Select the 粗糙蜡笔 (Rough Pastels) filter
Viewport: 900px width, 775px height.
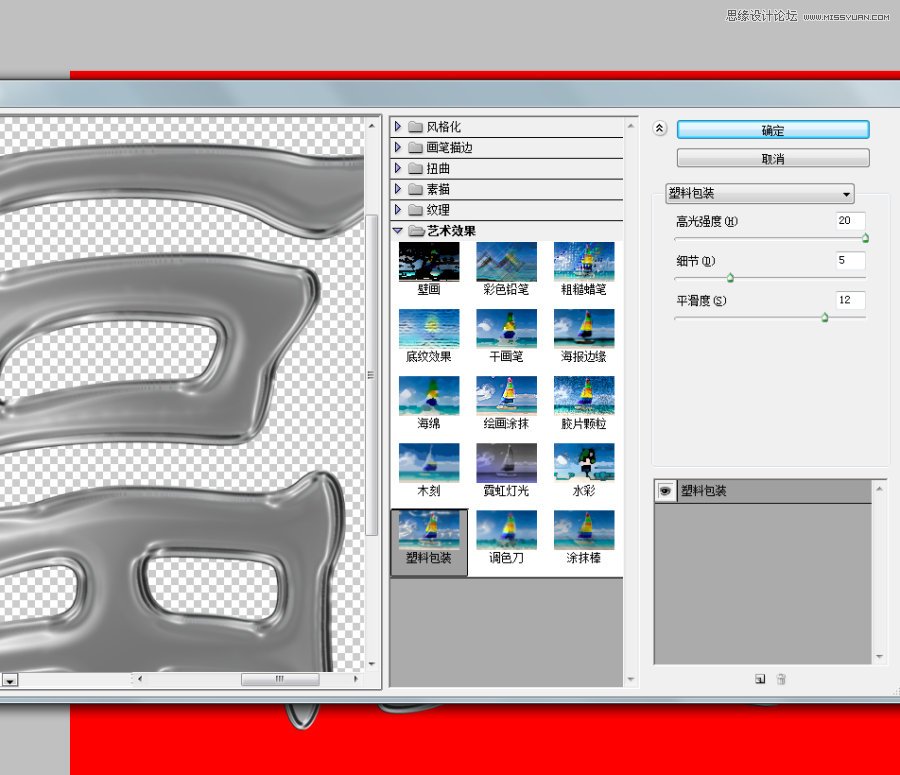584,260
